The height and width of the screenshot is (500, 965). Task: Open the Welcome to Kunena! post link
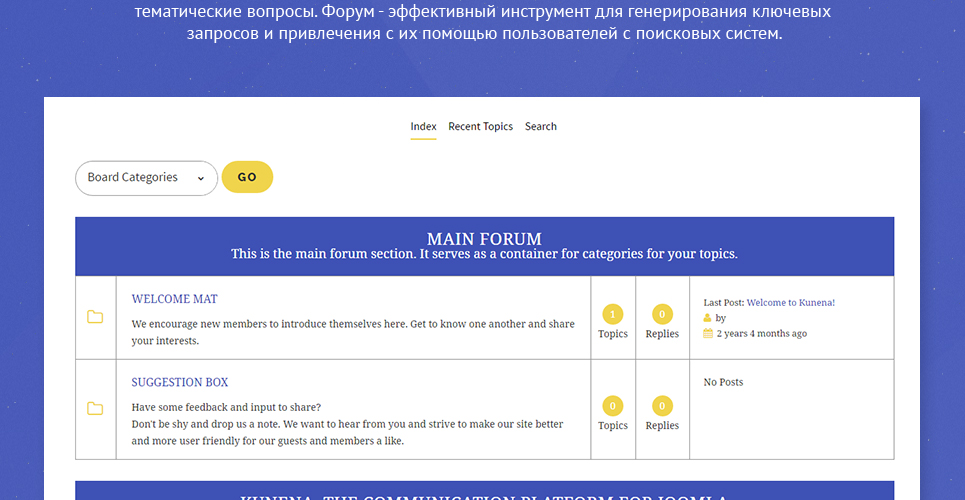coord(791,303)
